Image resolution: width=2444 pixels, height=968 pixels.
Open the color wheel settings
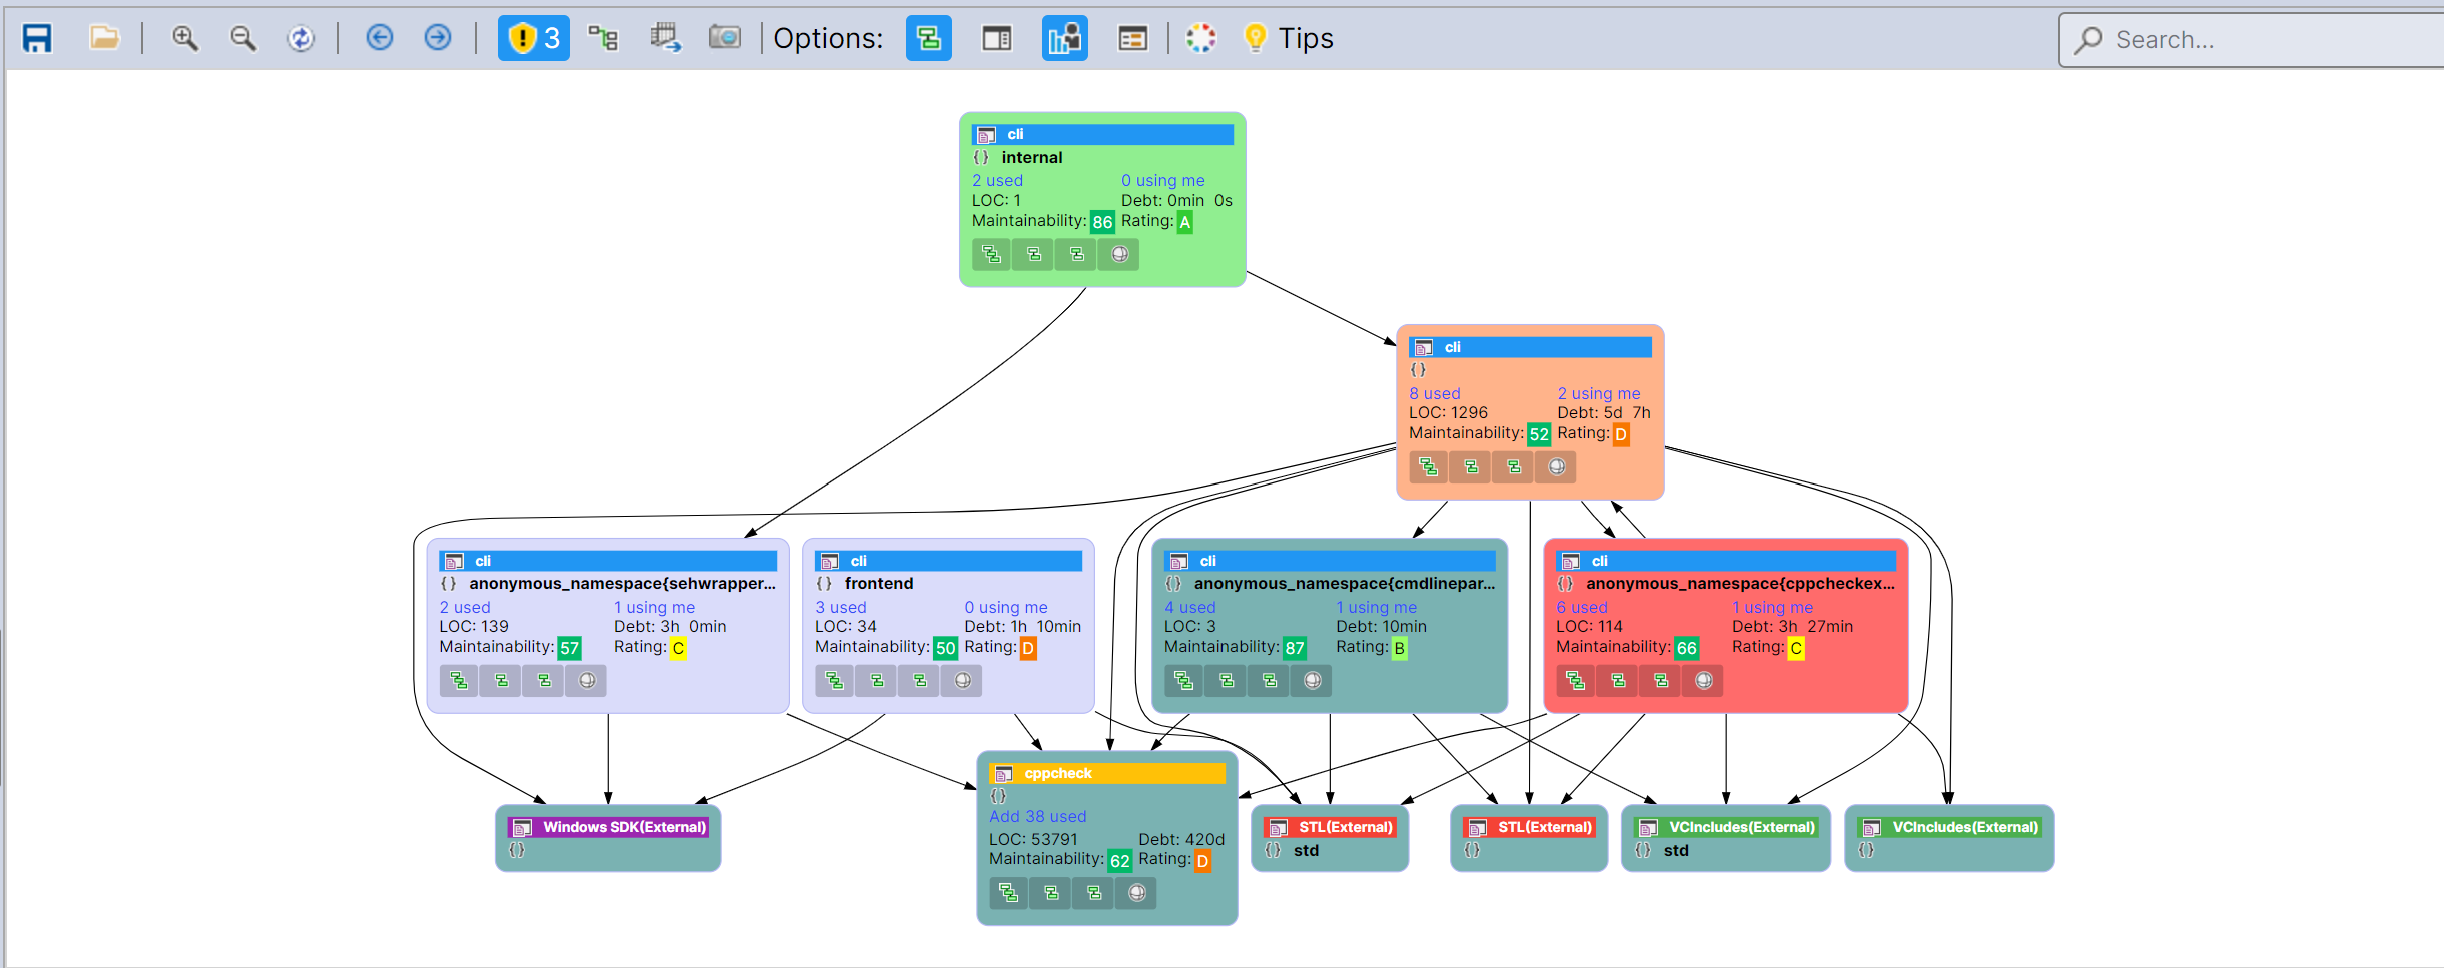[x=1199, y=37]
